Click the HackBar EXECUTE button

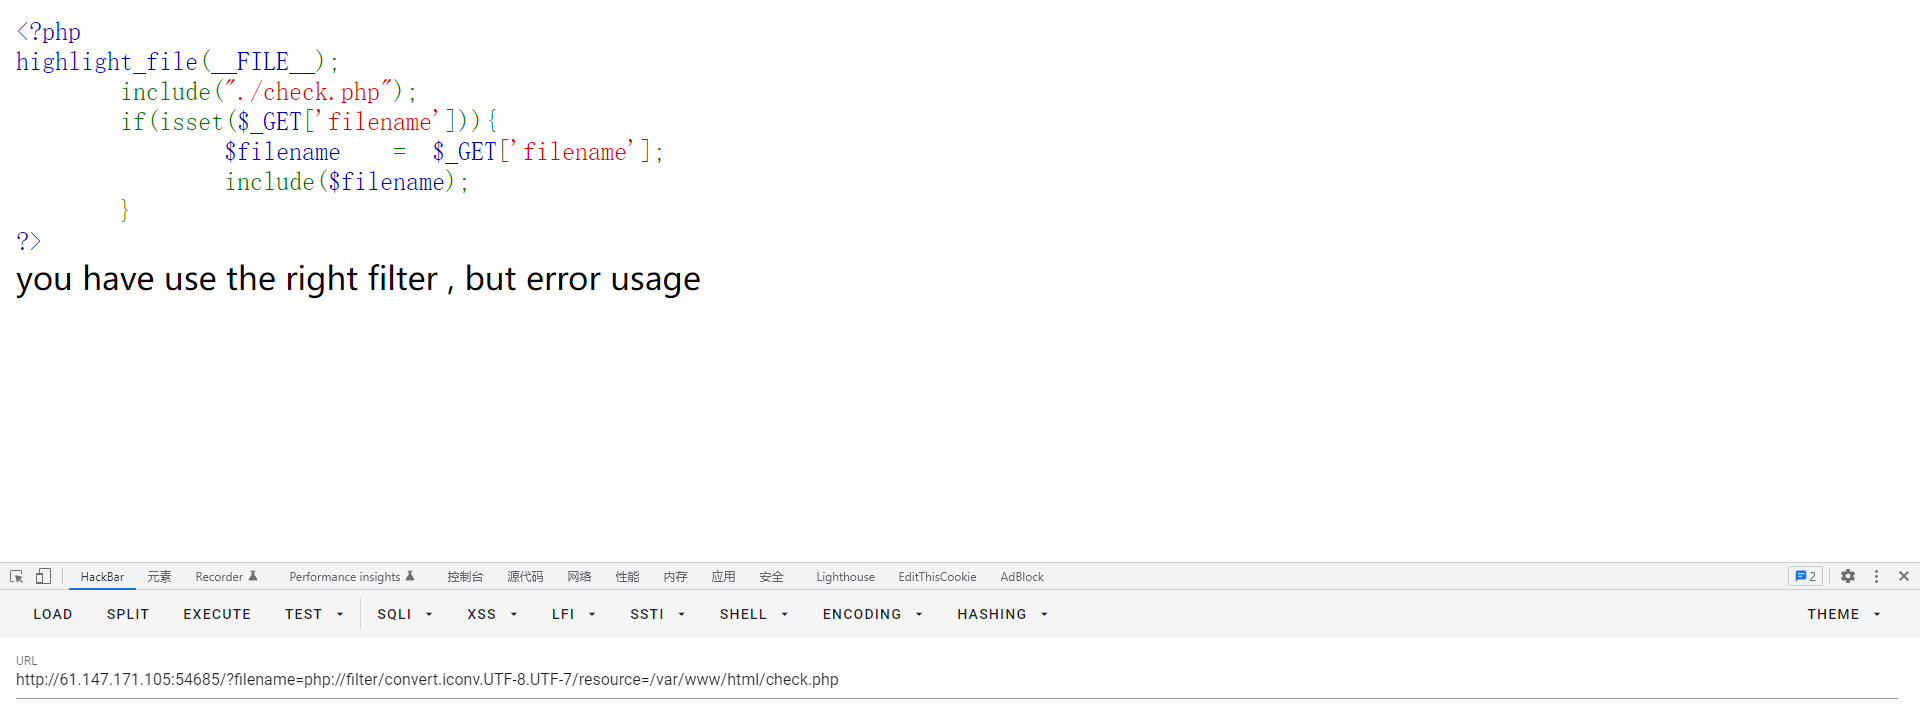217,614
